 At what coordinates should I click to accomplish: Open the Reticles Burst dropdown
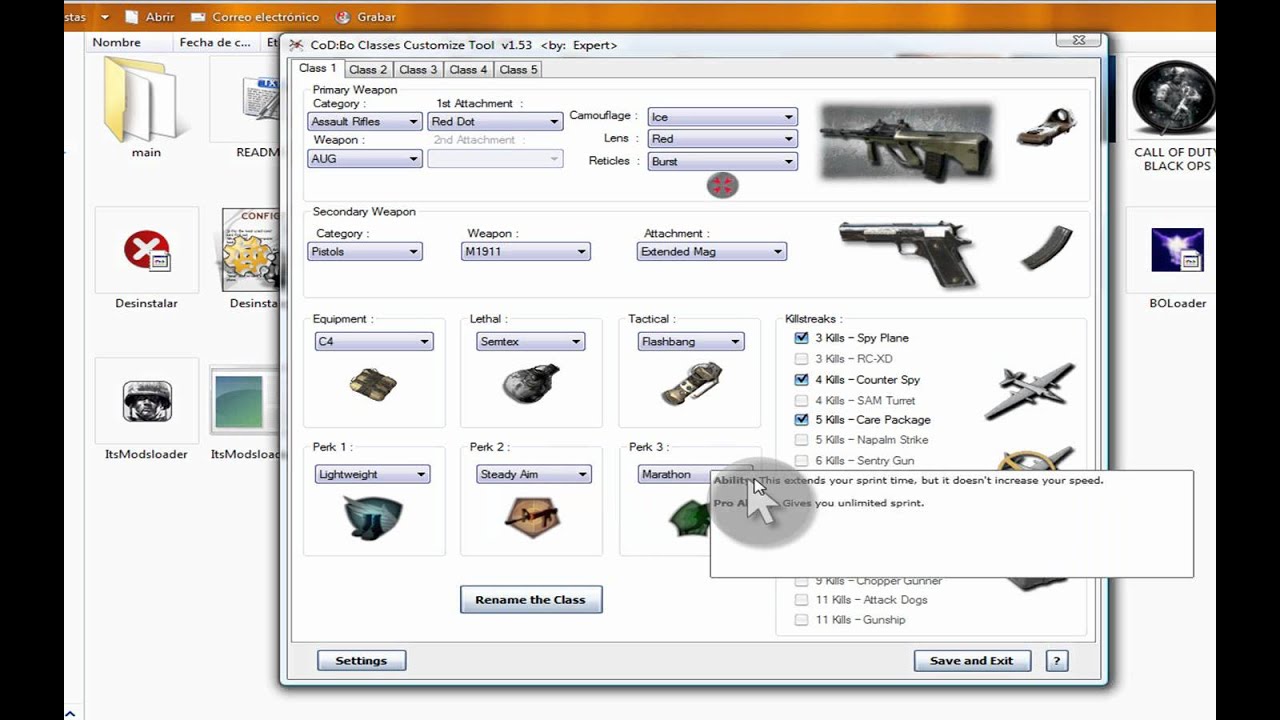coord(722,161)
